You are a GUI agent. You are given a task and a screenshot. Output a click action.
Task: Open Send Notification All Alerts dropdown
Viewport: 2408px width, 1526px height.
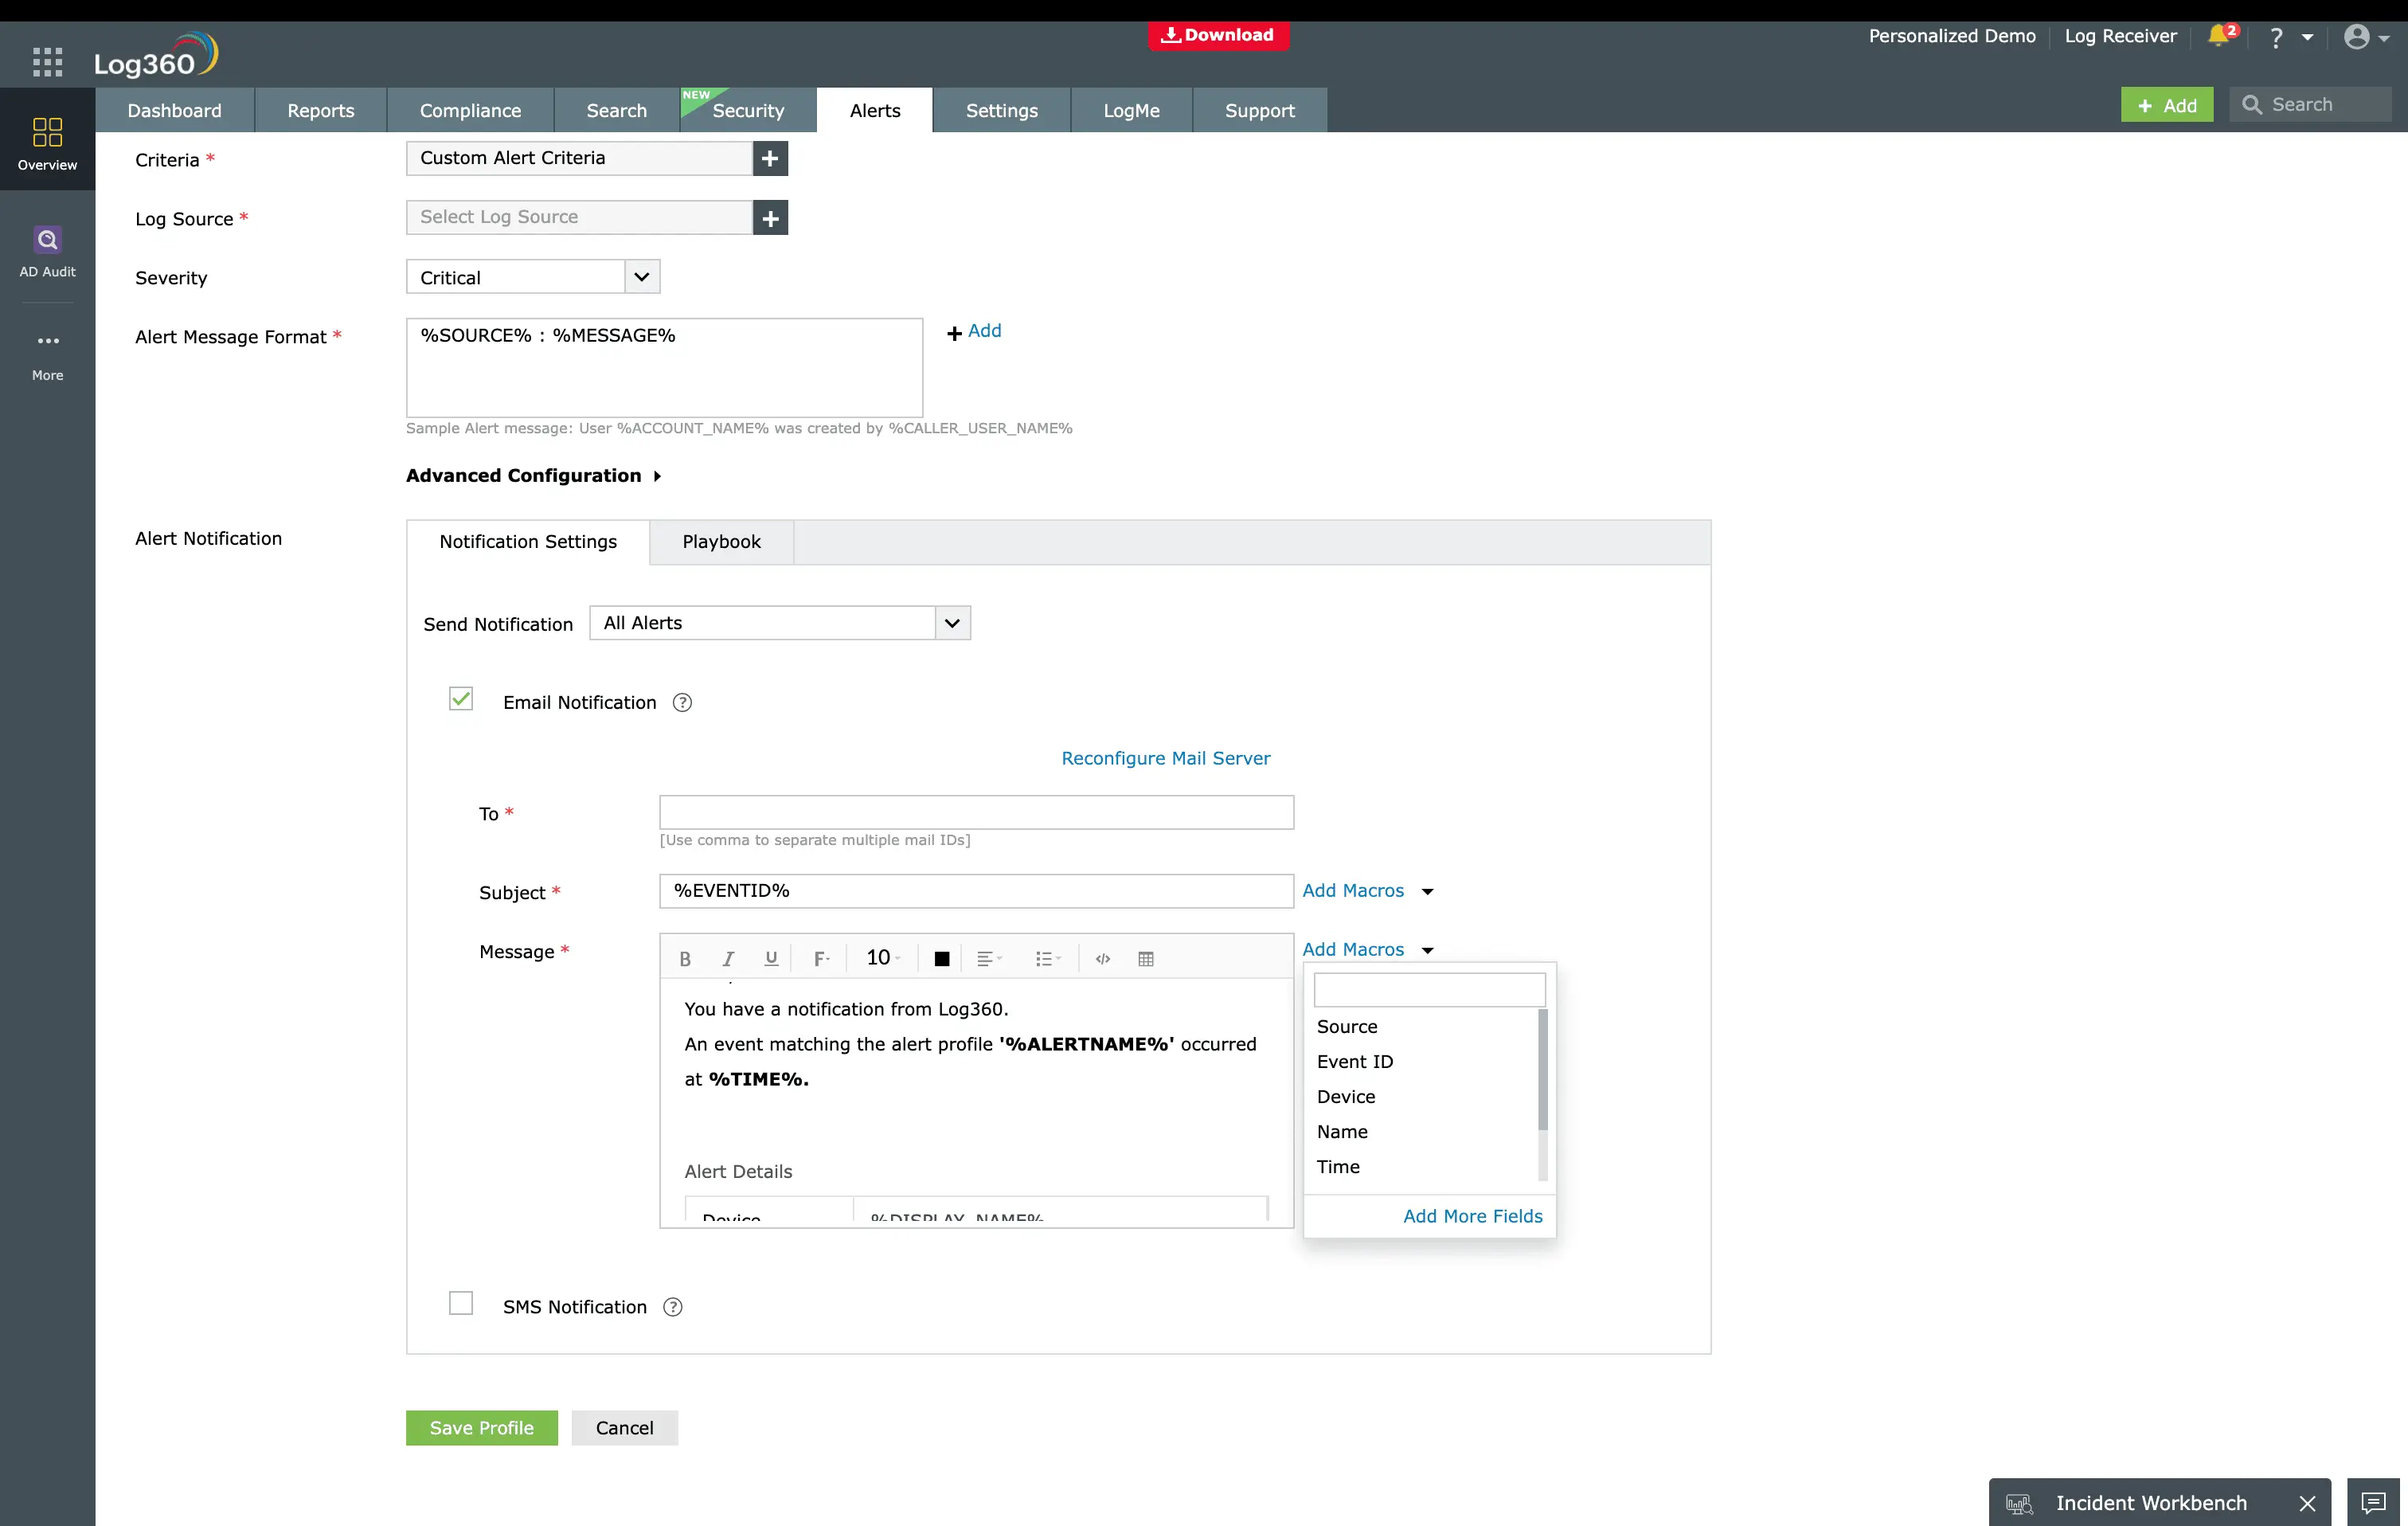coord(780,623)
